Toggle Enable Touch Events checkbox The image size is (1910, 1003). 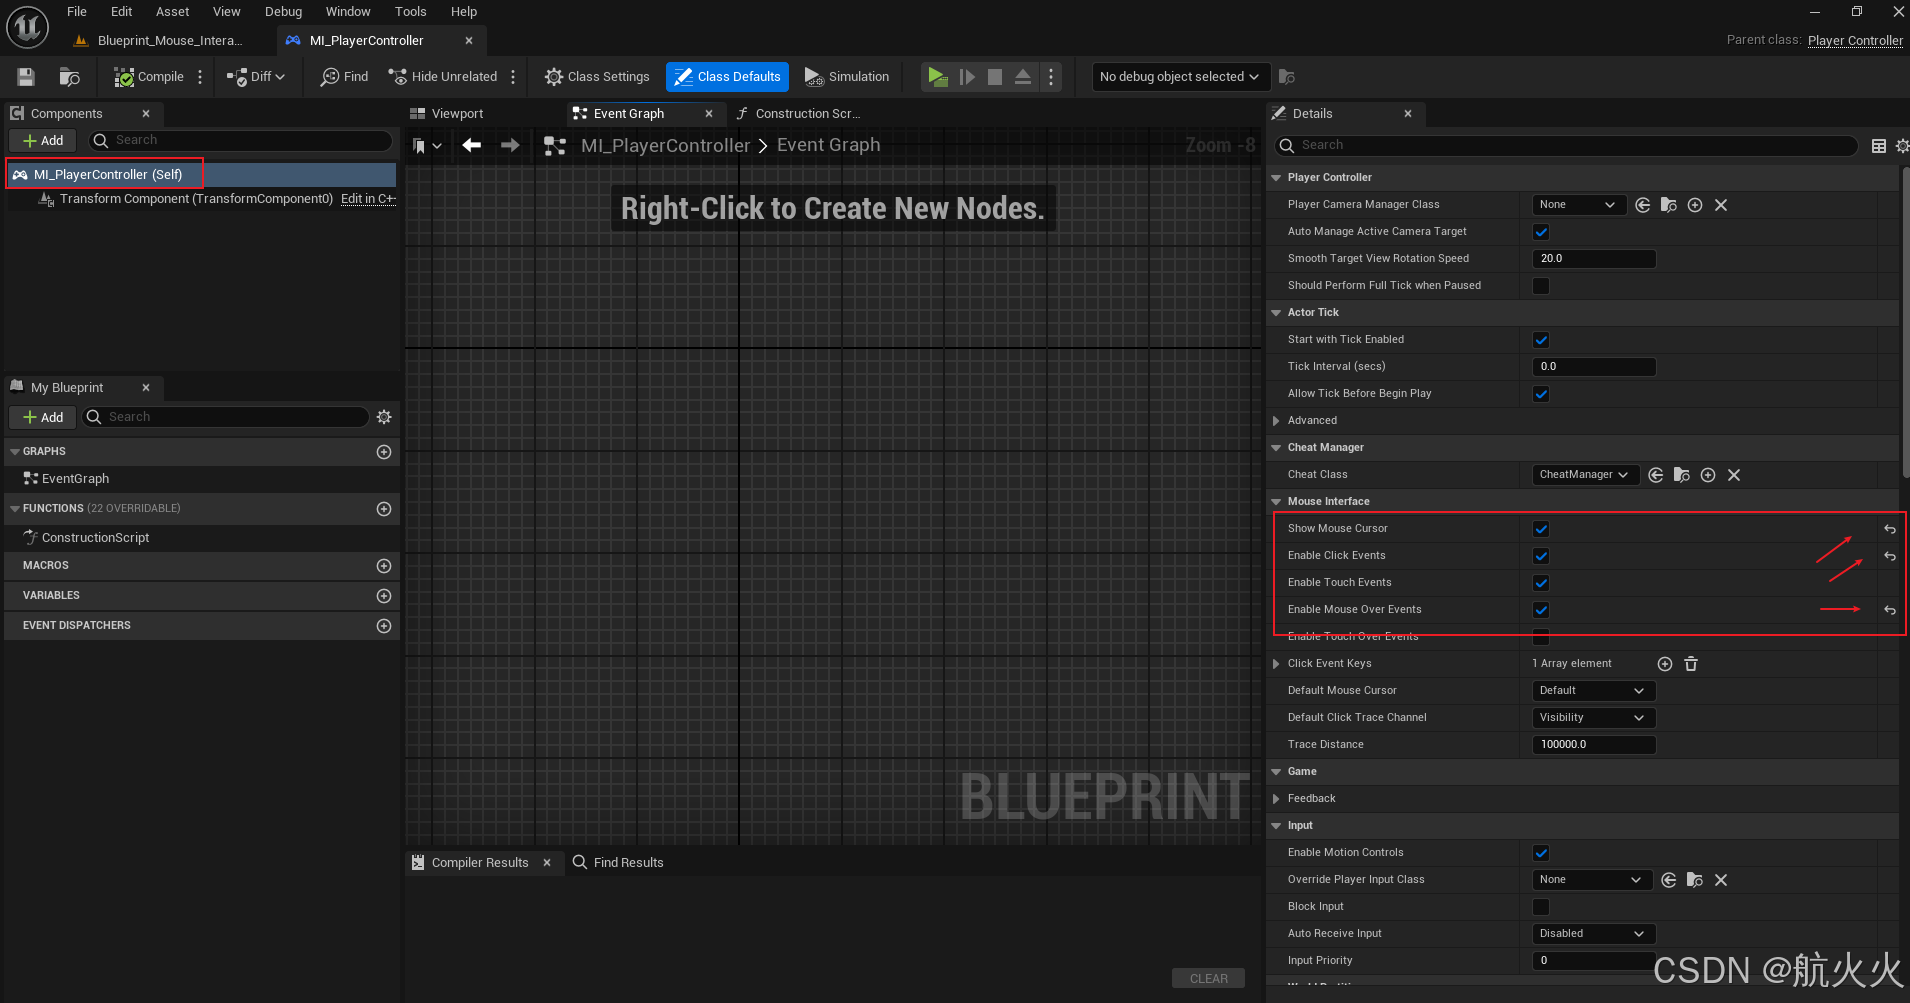click(x=1541, y=583)
